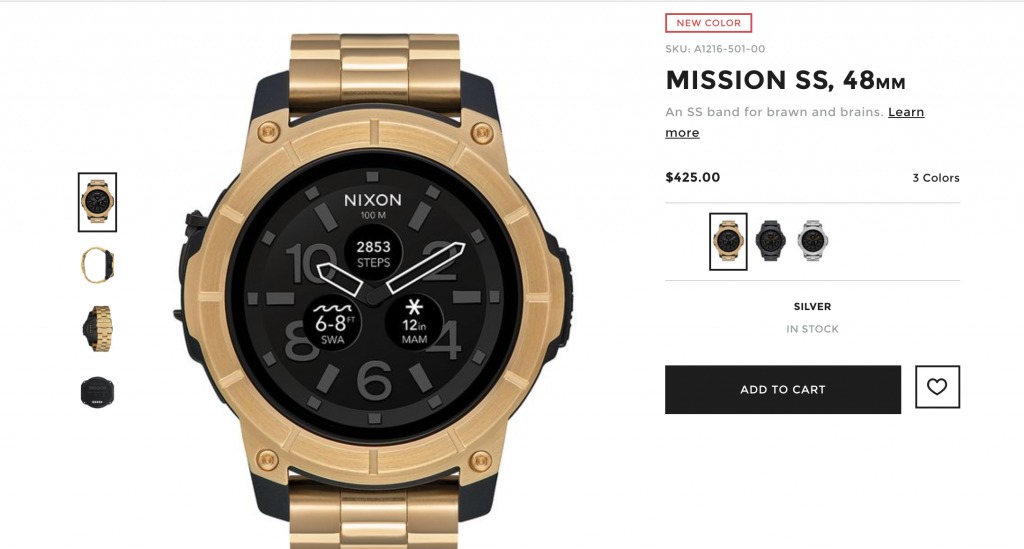The width and height of the screenshot is (1024, 549).
Task: Click the IN STOCK status text
Action: [x=812, y=329]
